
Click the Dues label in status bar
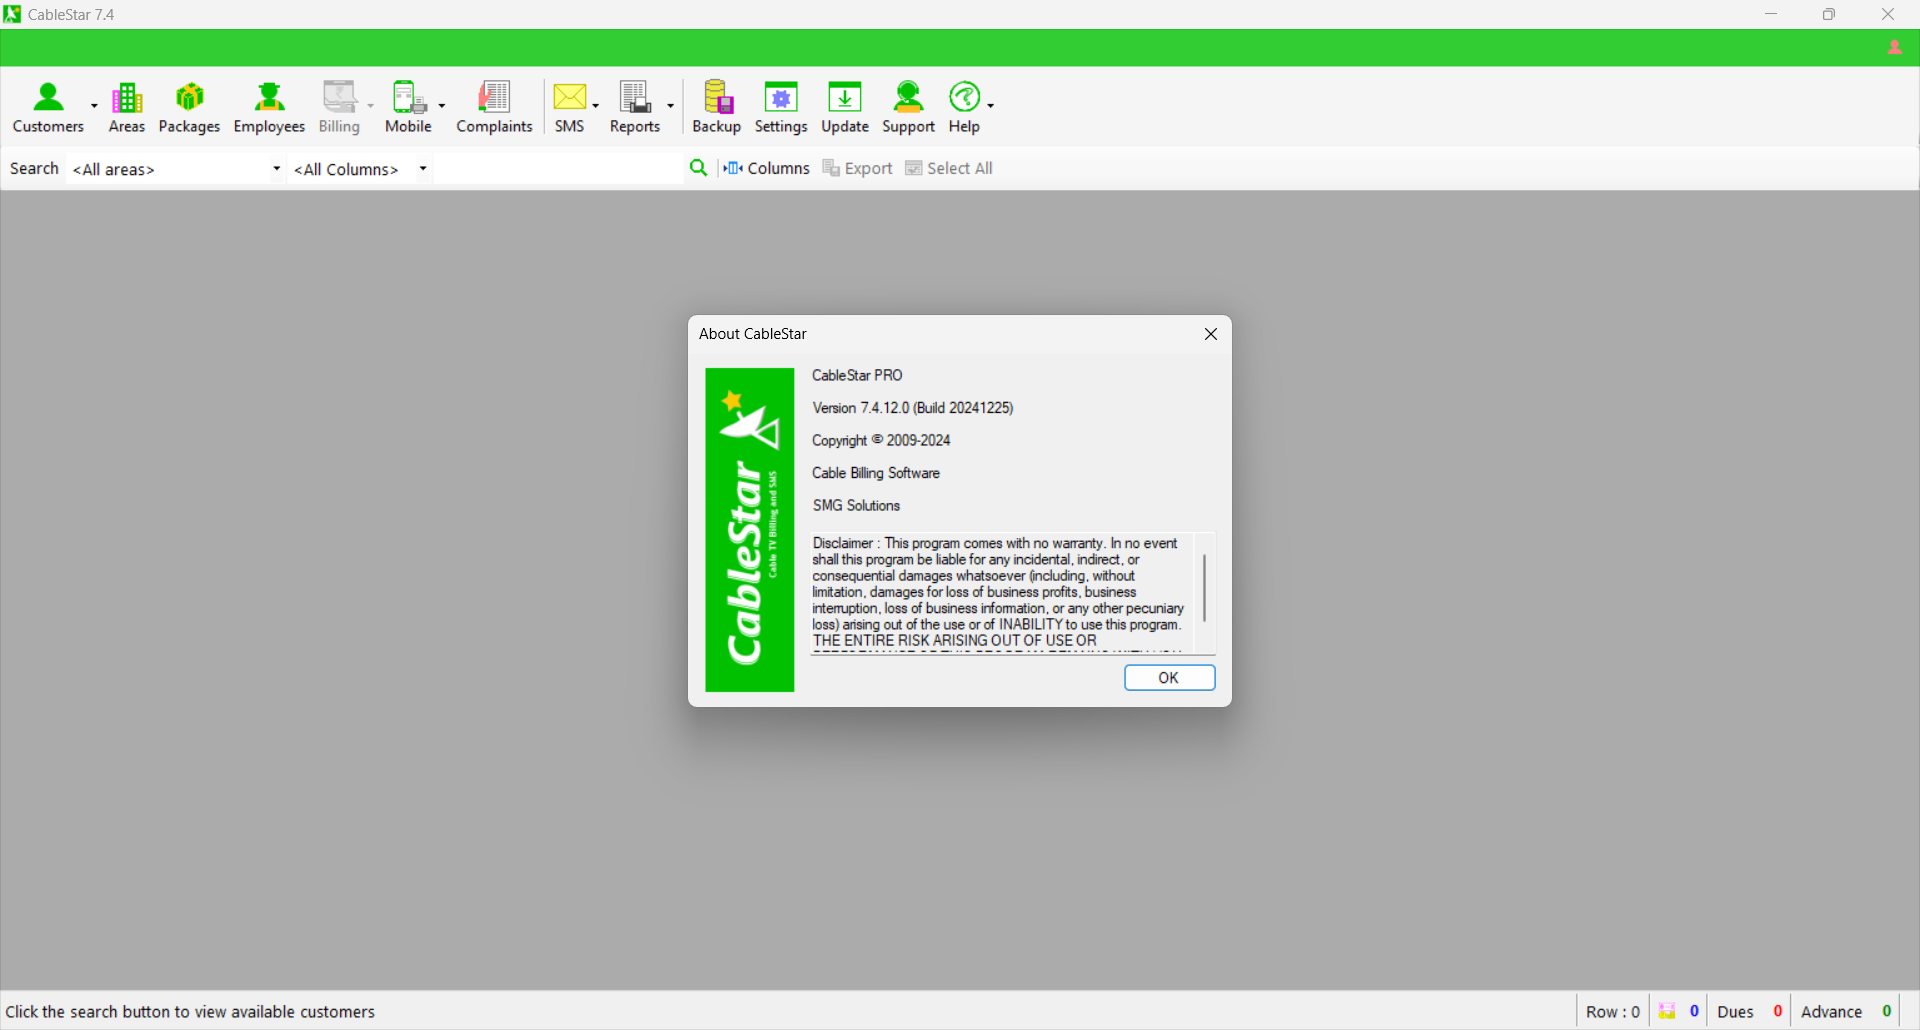tap(1736, 1012)
